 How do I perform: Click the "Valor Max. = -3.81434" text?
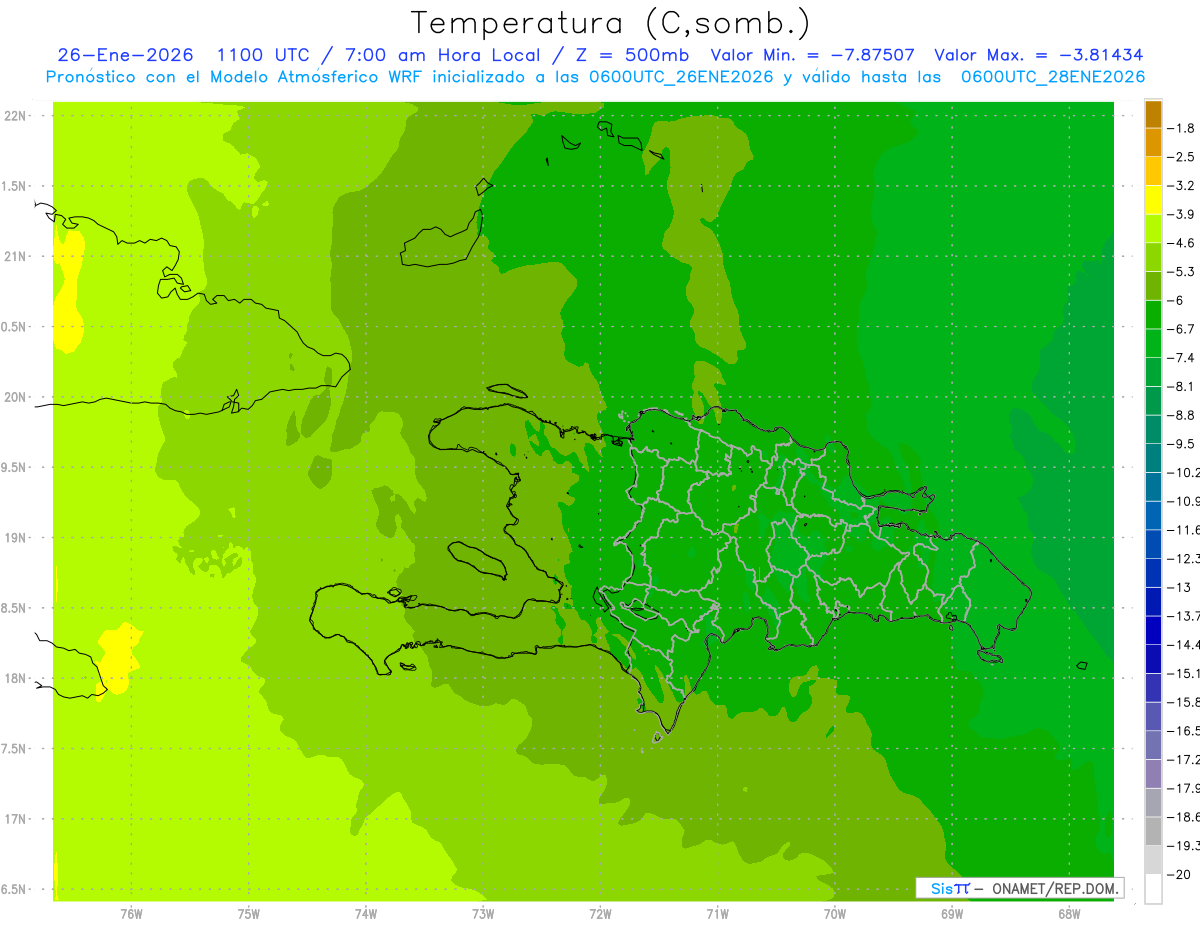(1038, 55)
